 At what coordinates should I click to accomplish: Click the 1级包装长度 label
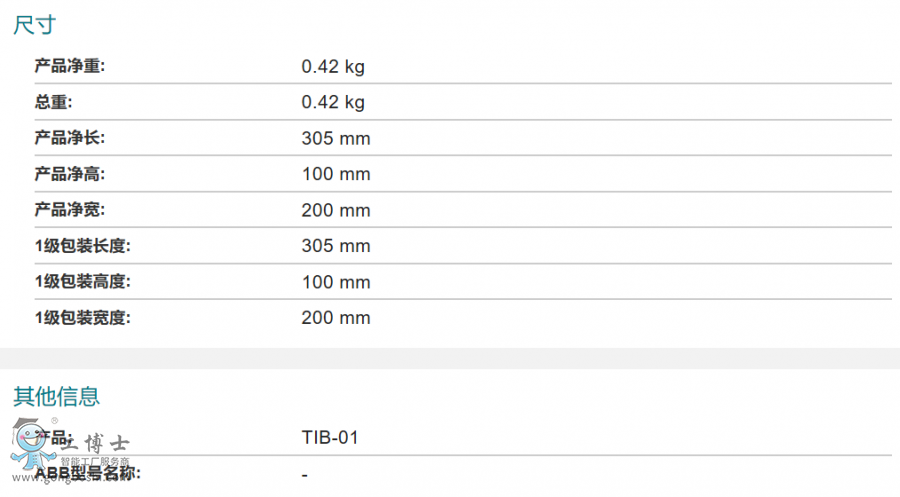click(83, 246)
